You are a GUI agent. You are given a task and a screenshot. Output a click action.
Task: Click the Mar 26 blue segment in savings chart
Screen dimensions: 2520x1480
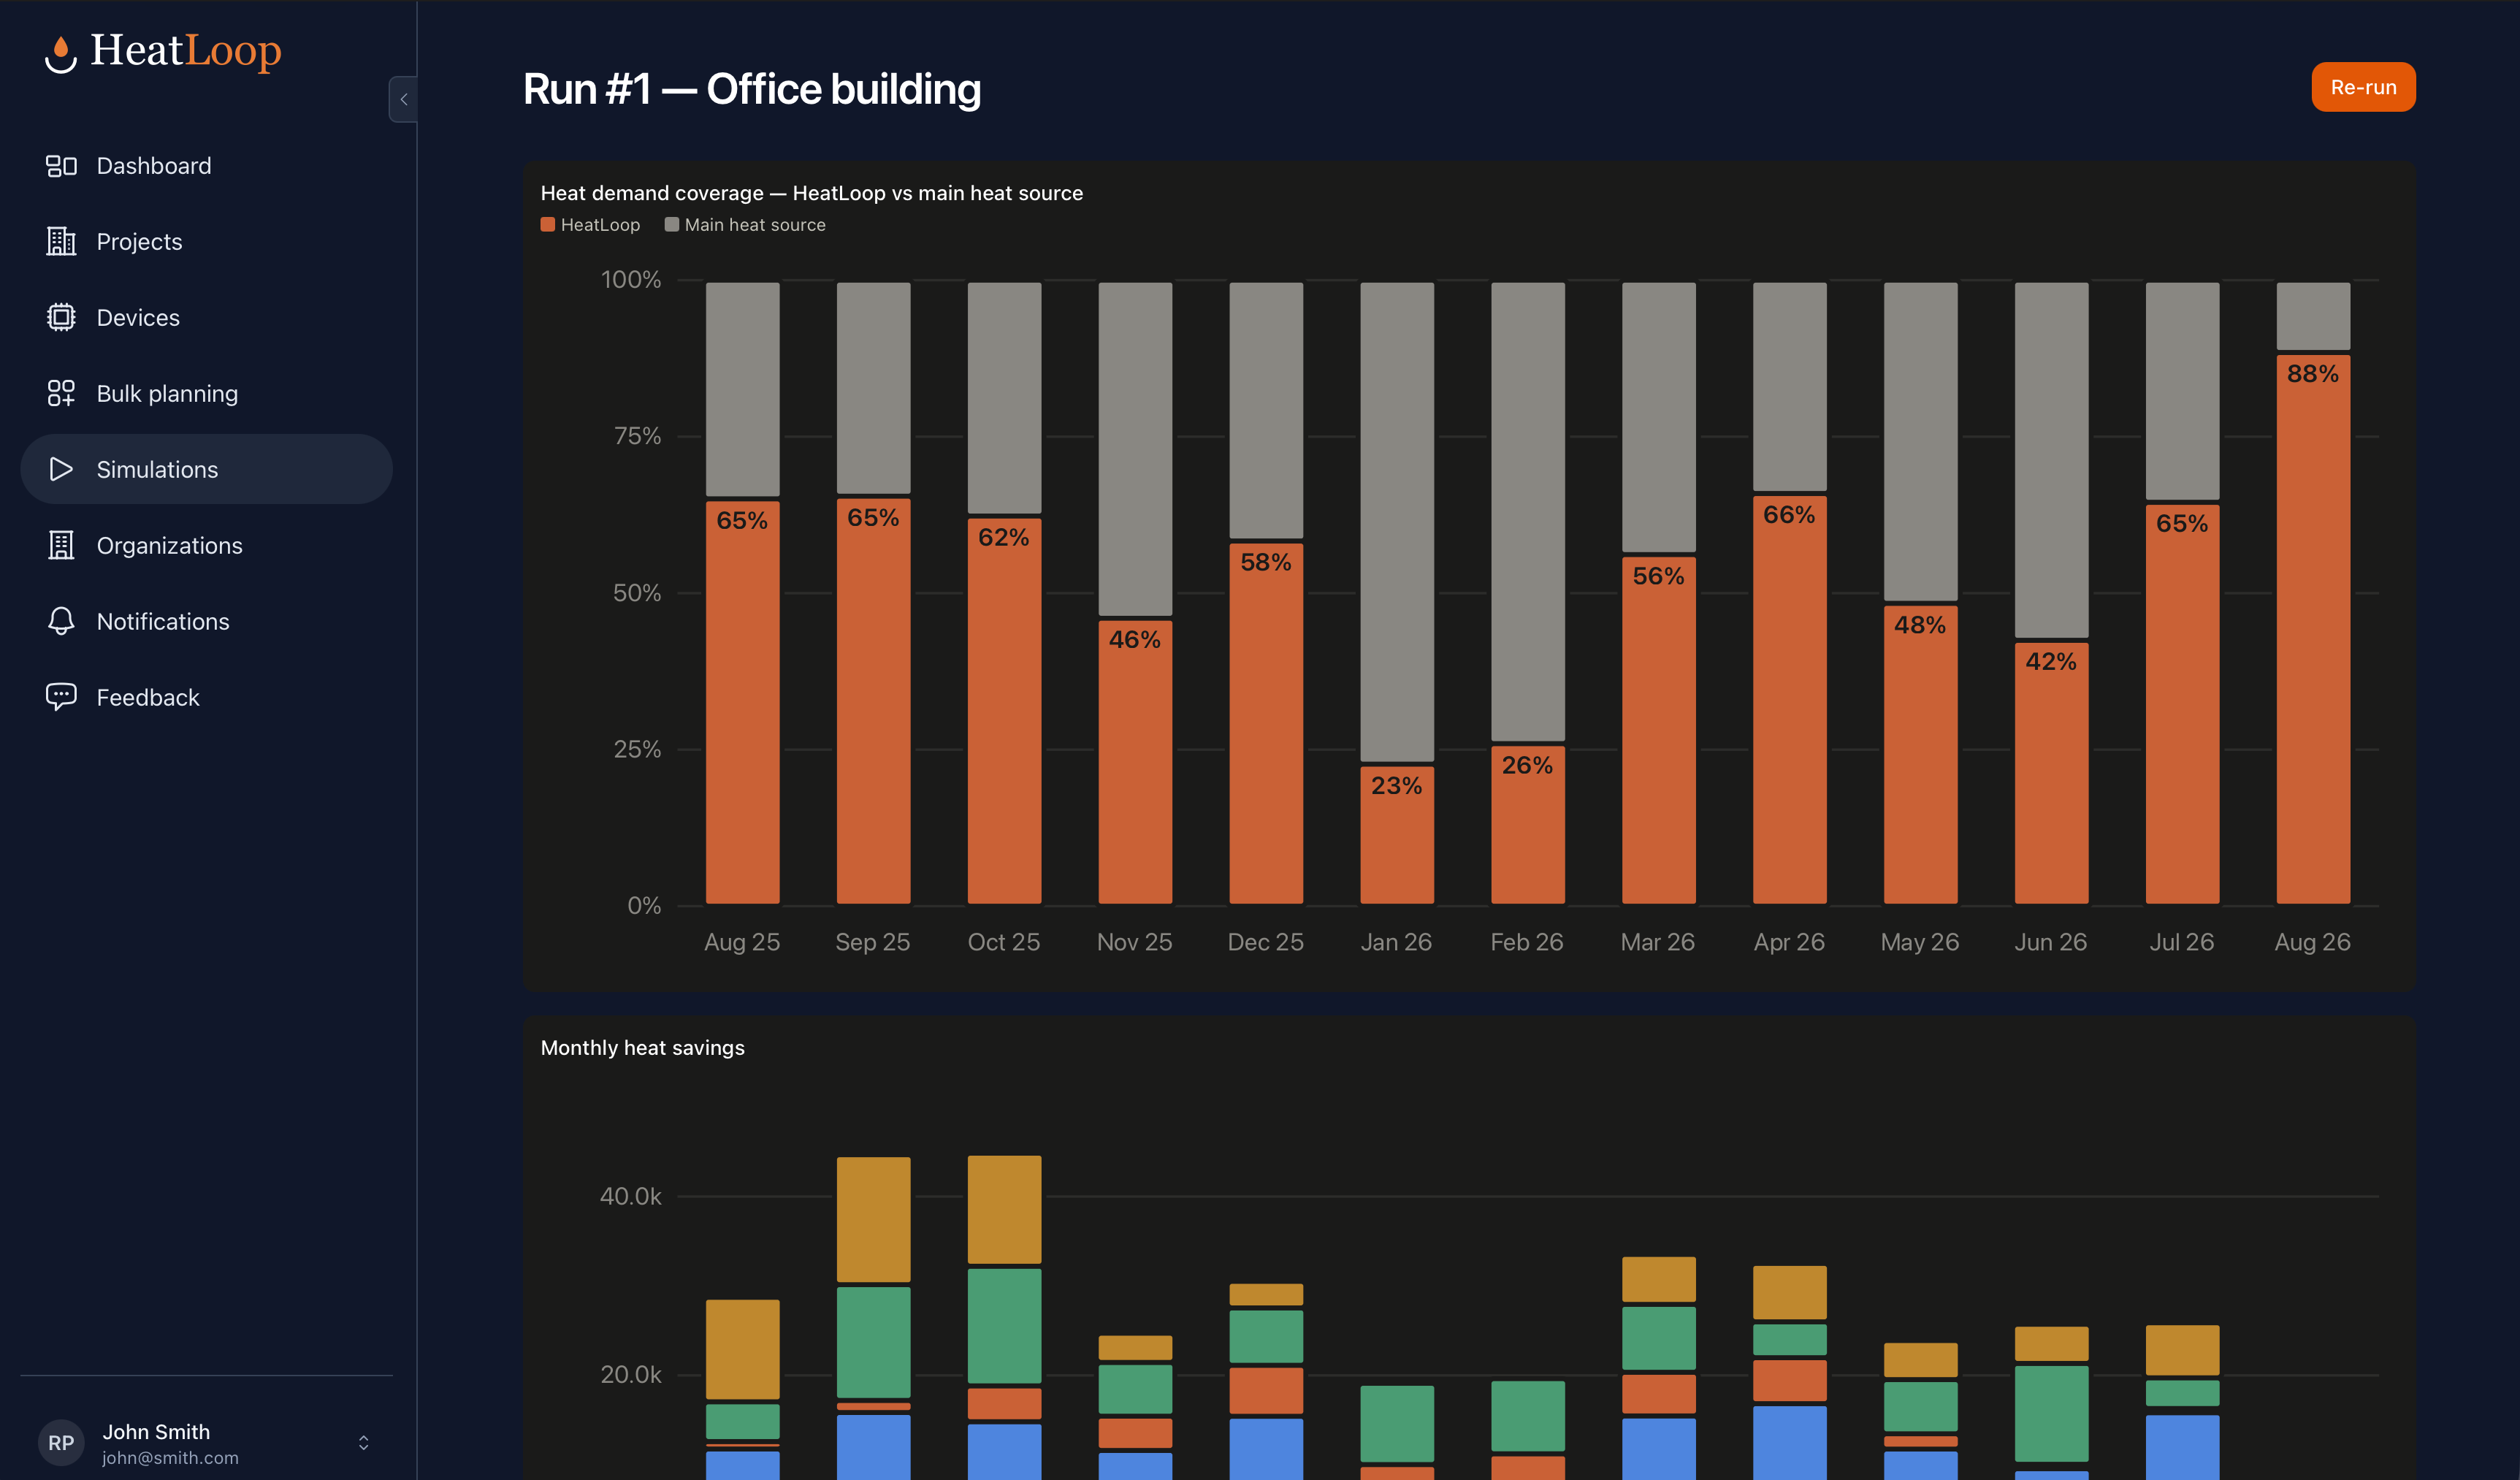(1659, 1449)
